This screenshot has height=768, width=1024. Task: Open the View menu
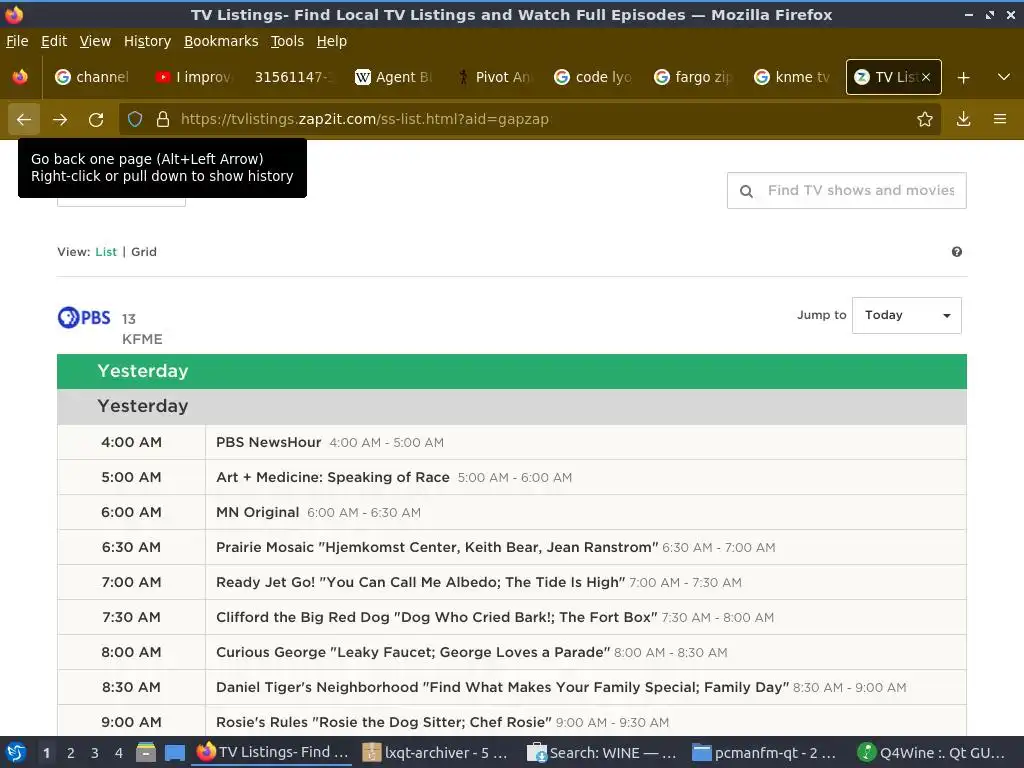(95, 41)
